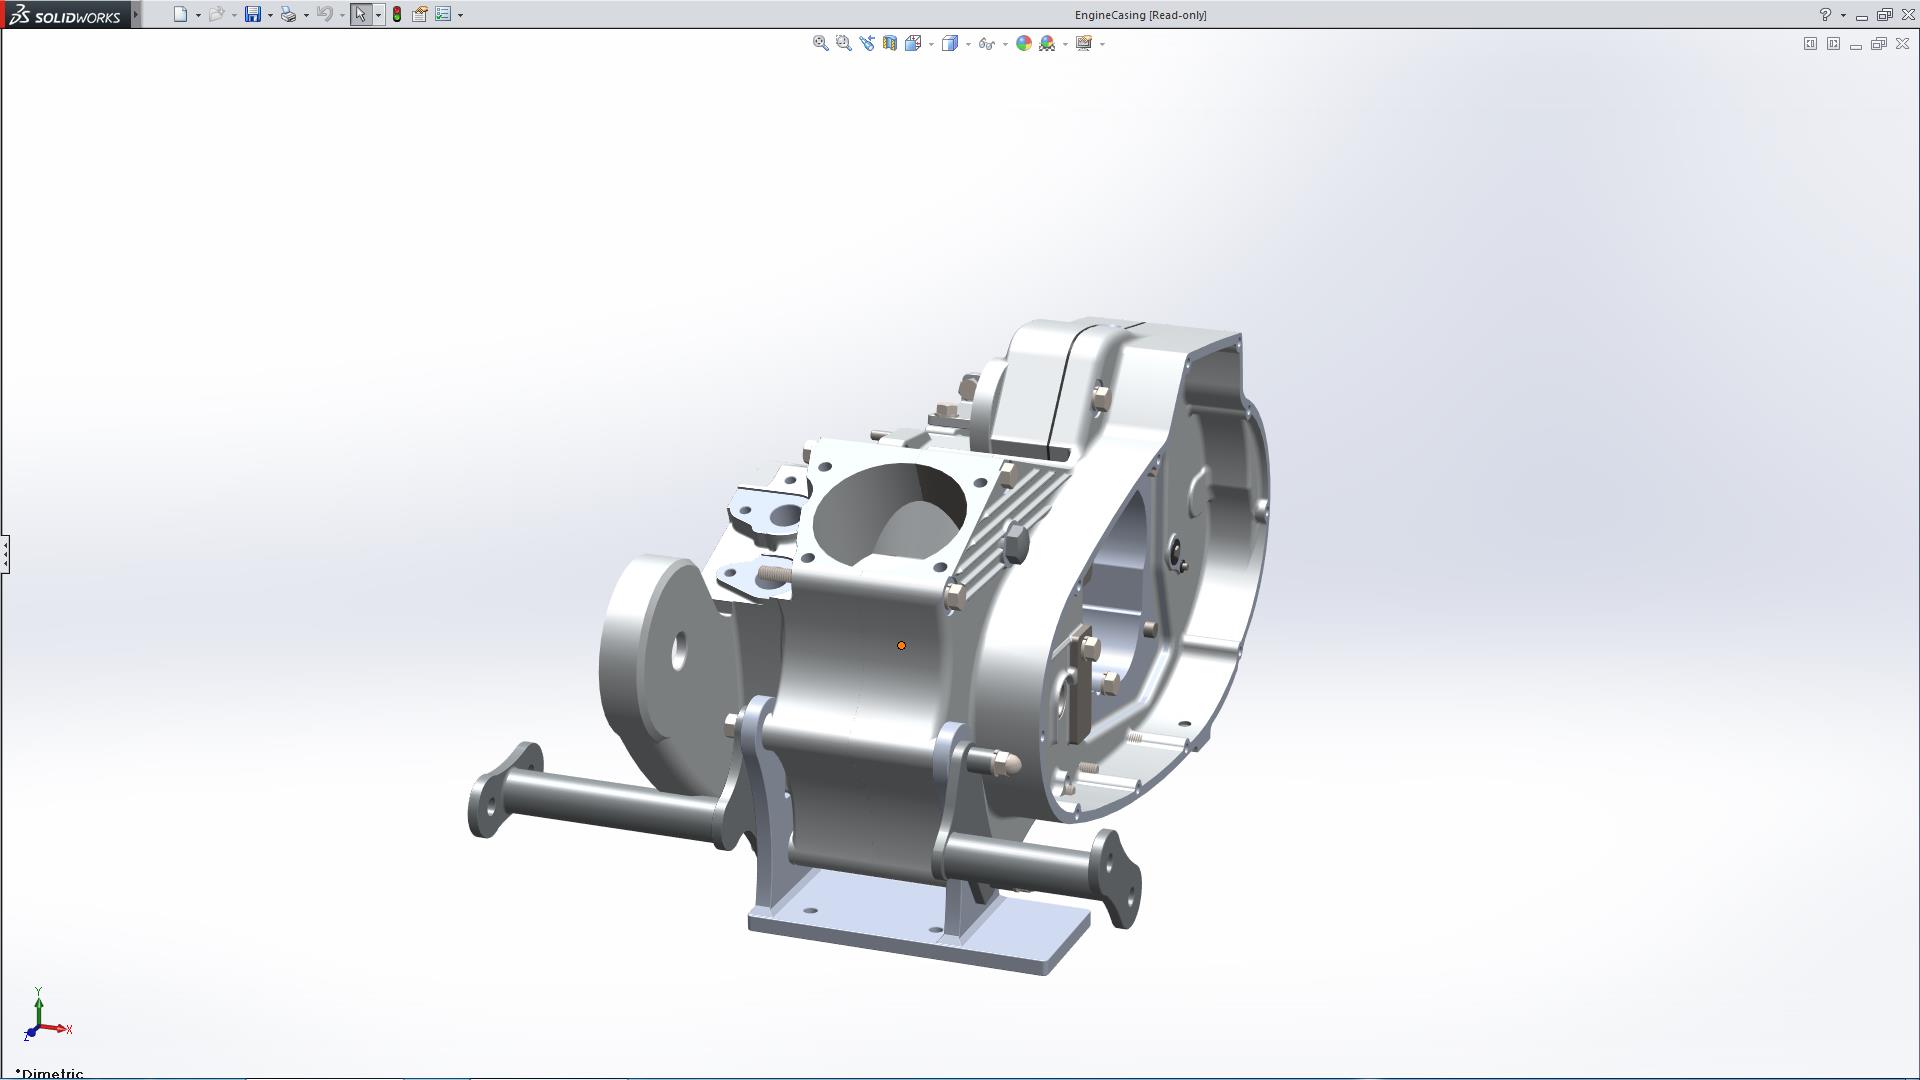This screenshot has width=1920, height=1080.
Task: Expand the Apply Scene dropdown arrow
Action: pyautogui.click(x=1065, y=44)
